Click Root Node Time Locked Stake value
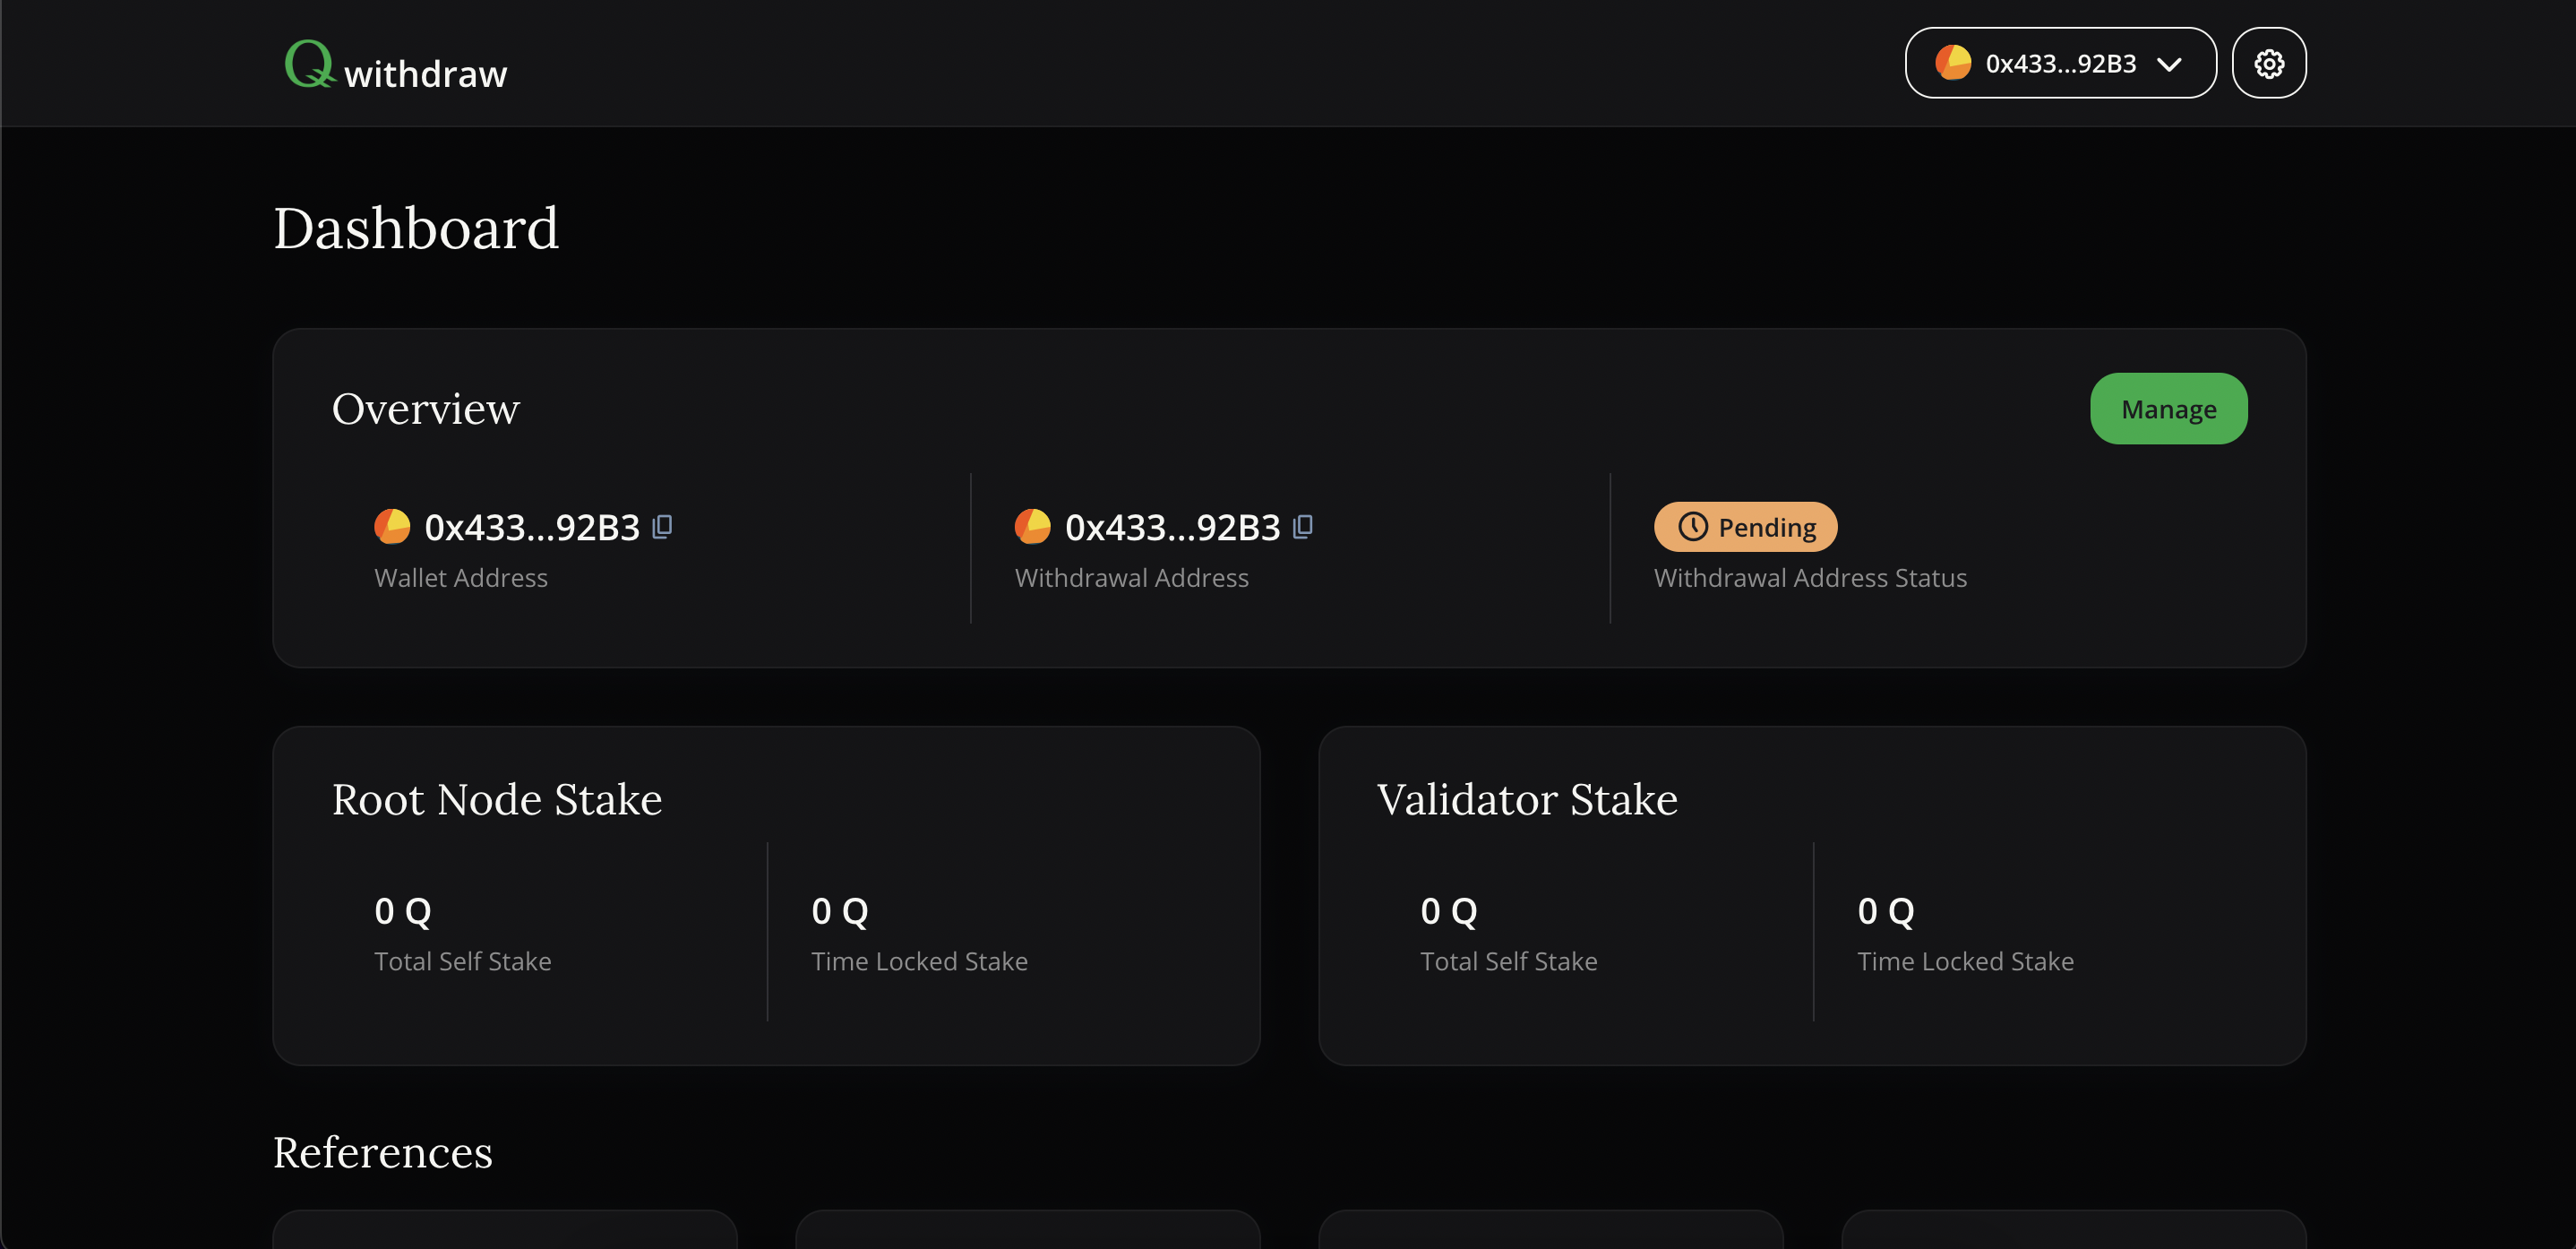Image resolution: width=2576 pixels, height=1249 pixels. point(840,911)
